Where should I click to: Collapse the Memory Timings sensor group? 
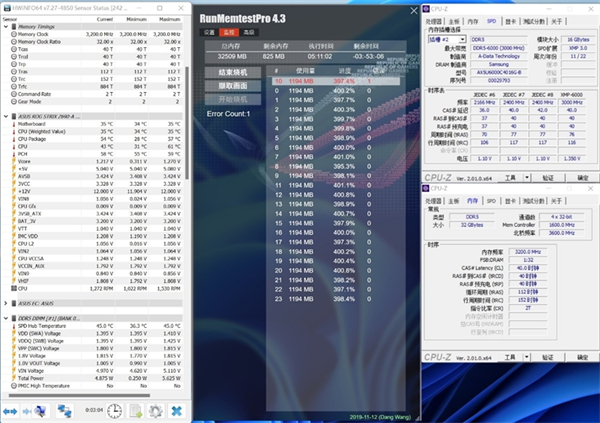pos(5,27)
